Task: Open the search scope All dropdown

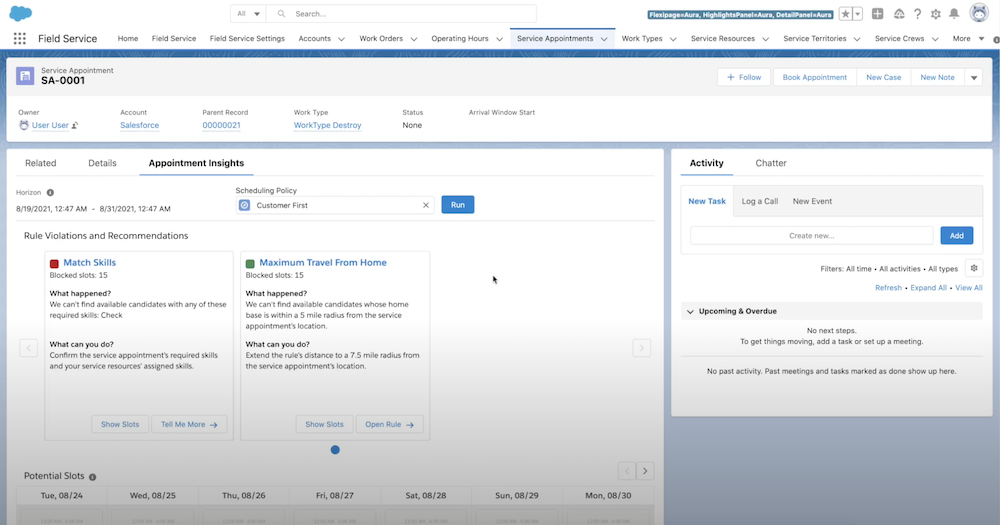Action: pos(246,14)
